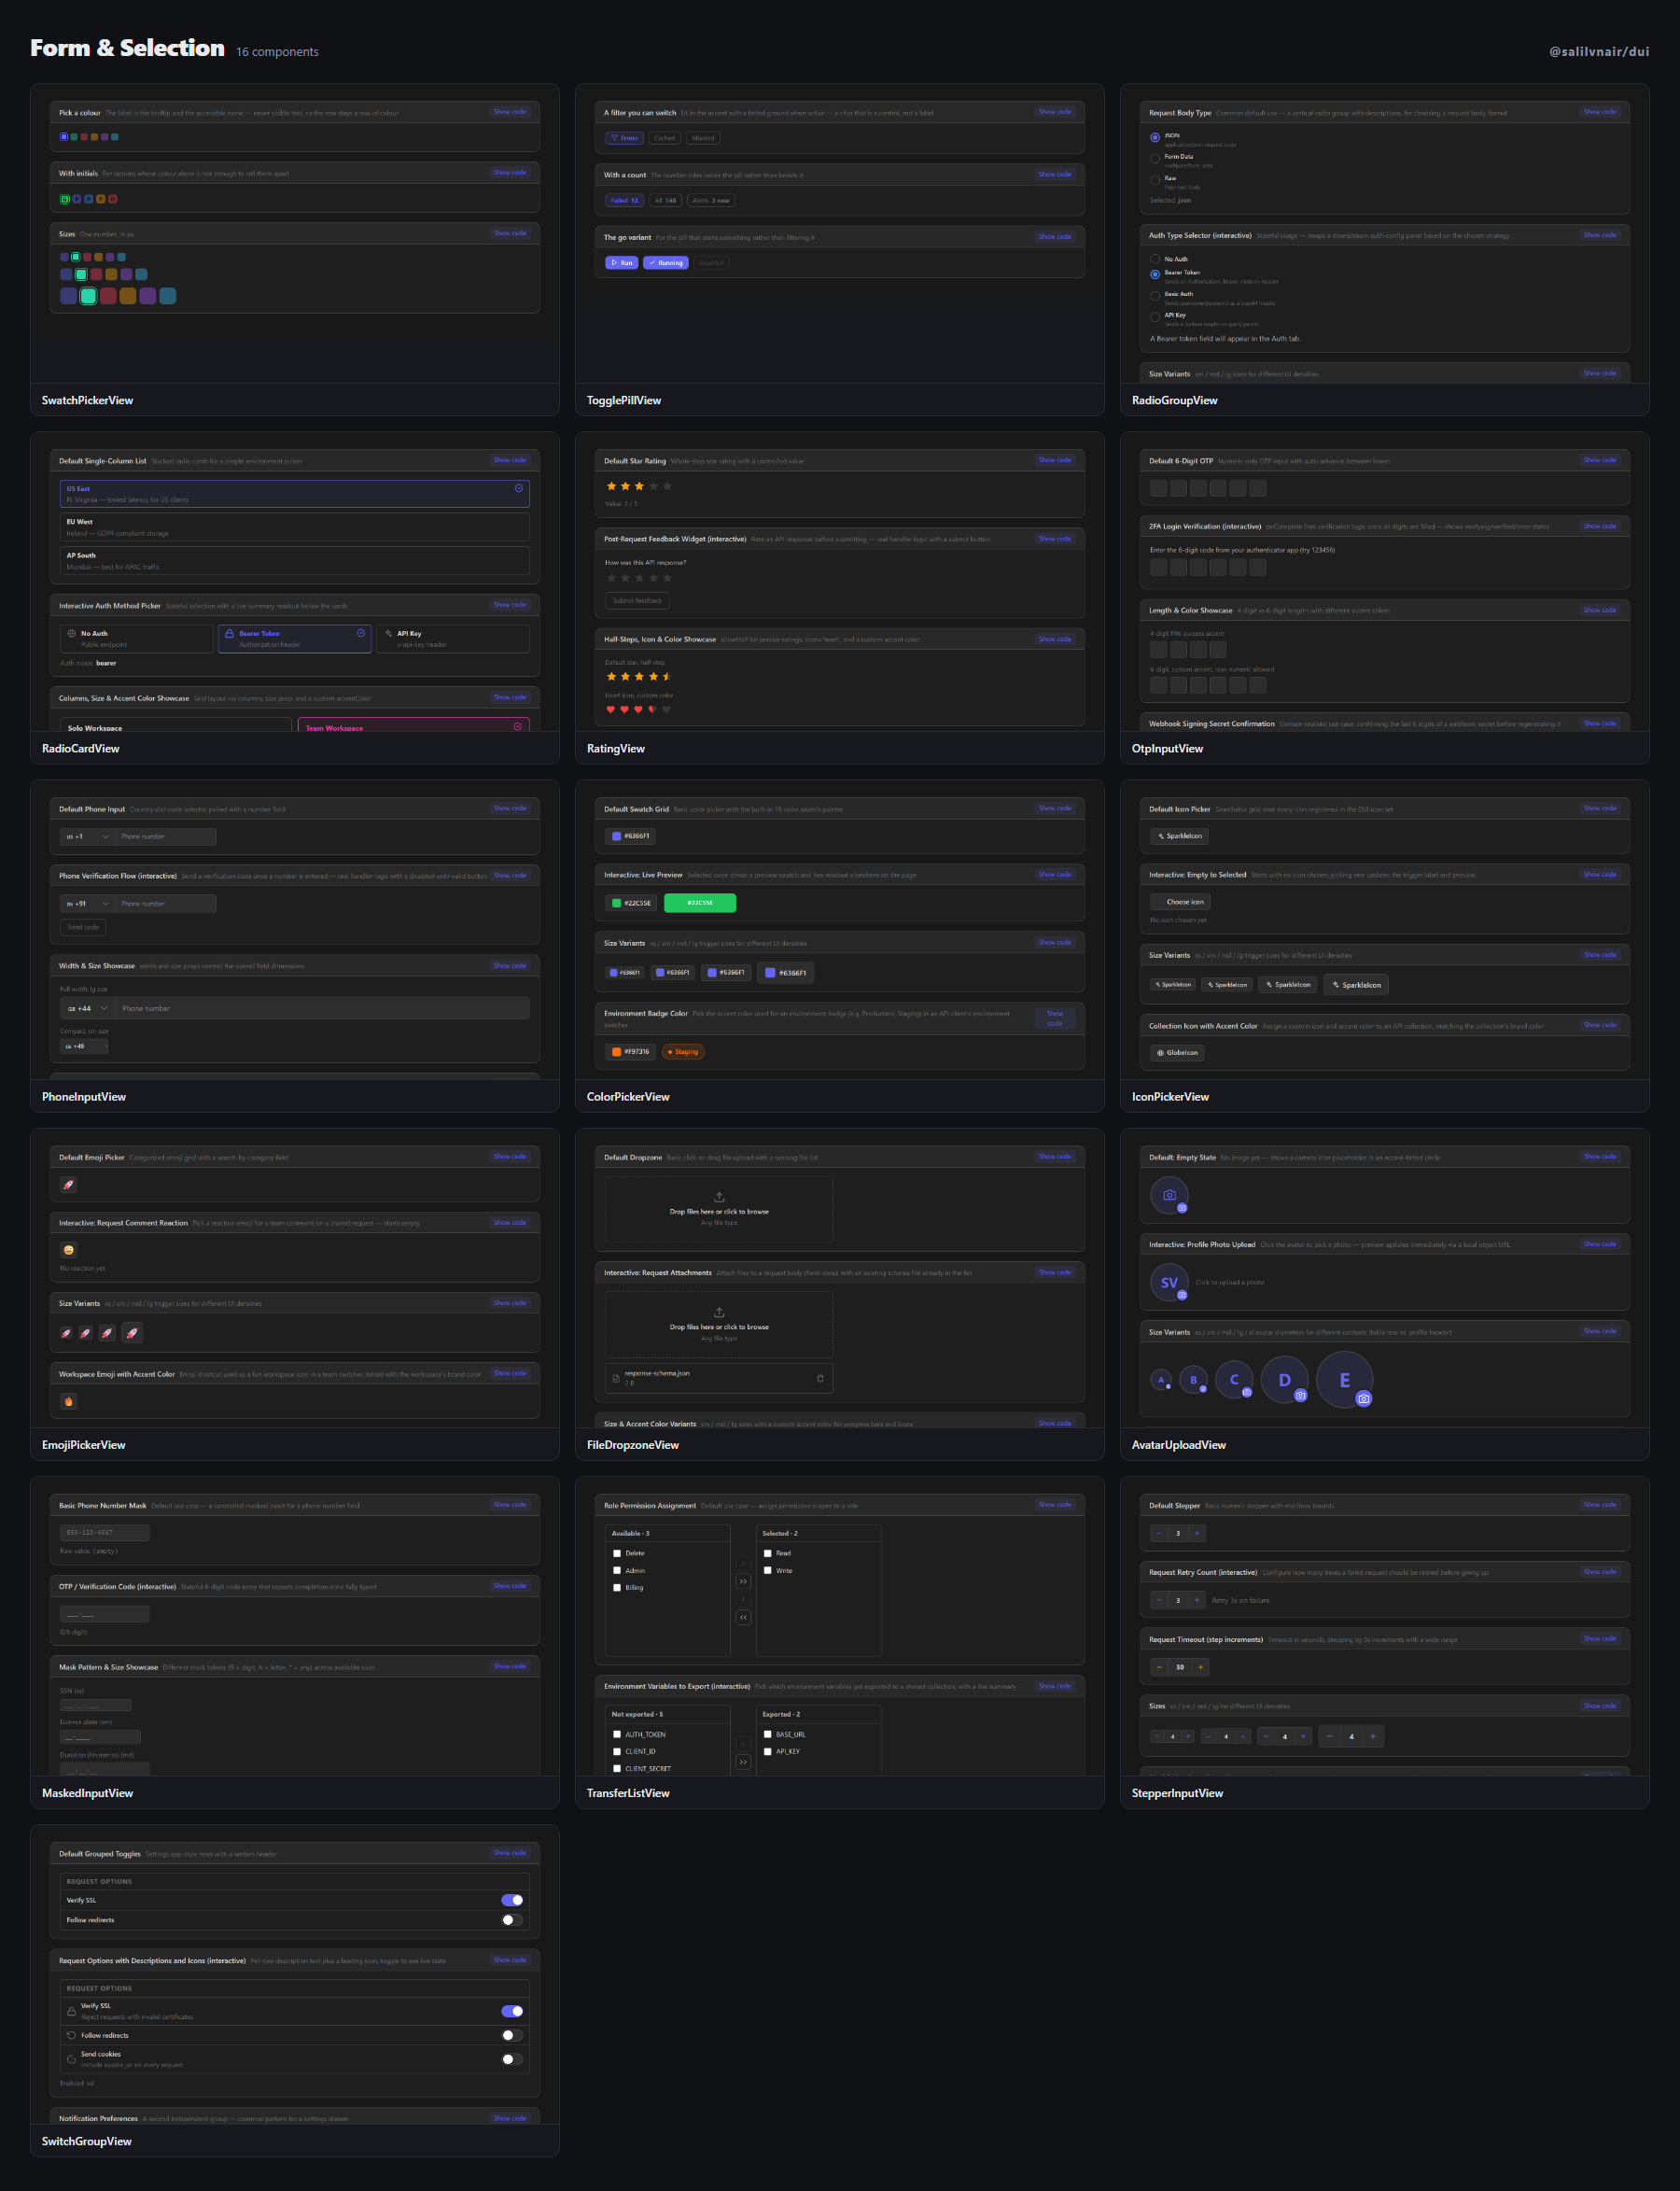Image resolution: width=1680 pixels, height=2191 pixels.
Task: Open the 'Choose icon' picker trigger
Action: click(x=1180, y=902)
